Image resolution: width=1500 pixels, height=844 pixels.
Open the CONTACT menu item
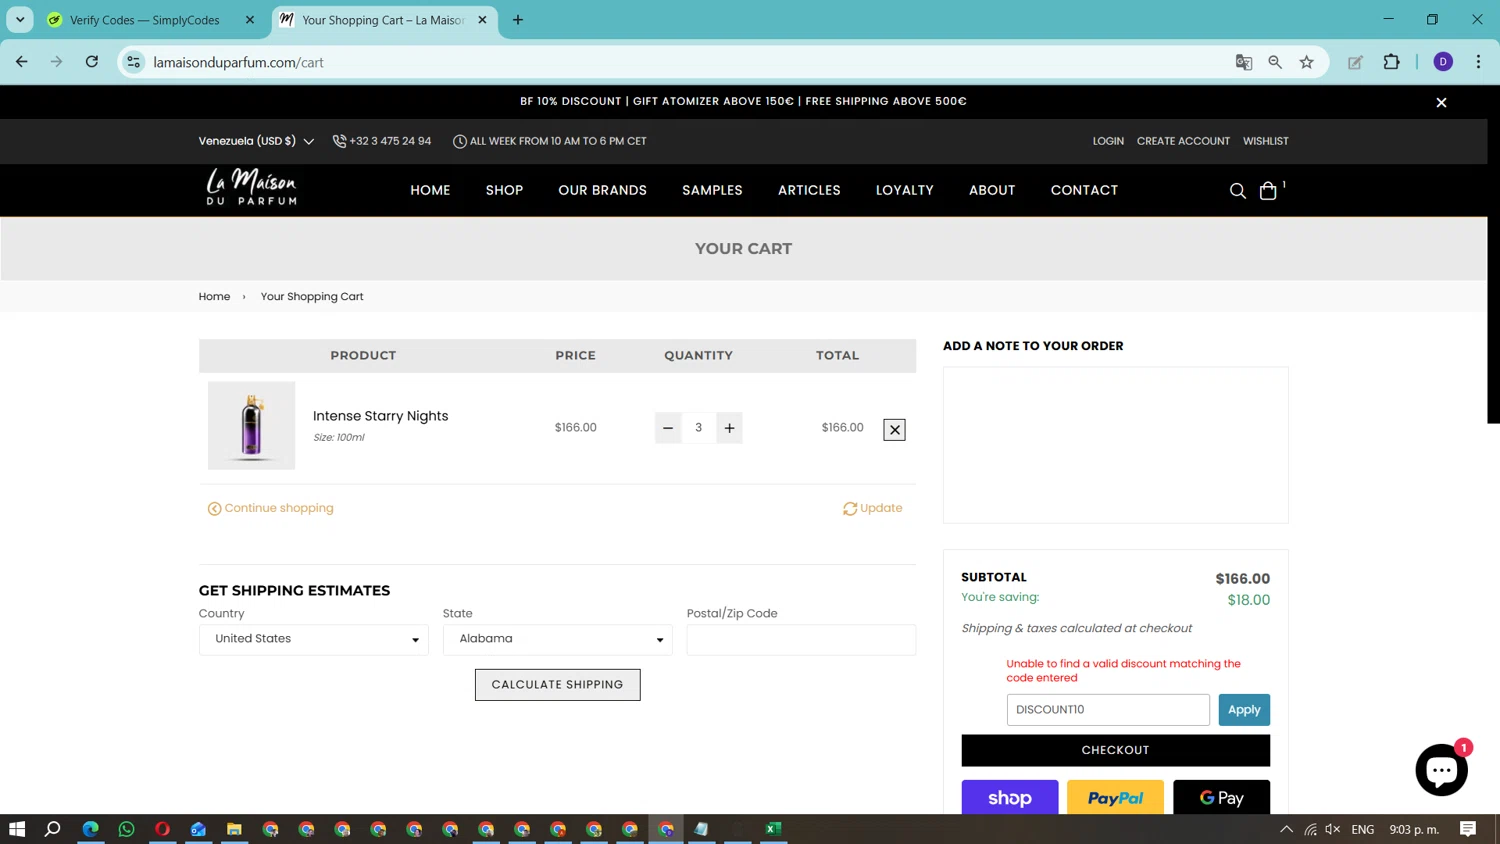(x=1084, y=190)
